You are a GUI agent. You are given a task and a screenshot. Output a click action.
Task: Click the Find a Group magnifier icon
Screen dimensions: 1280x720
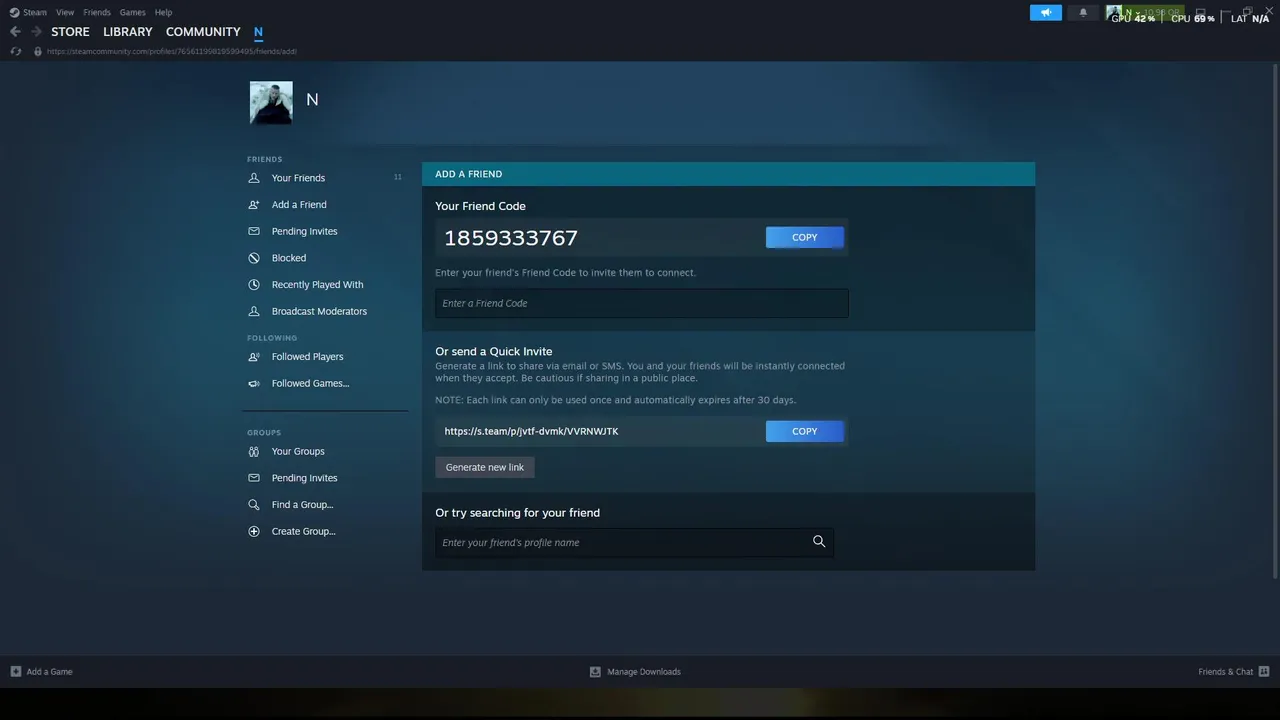click(254, 505)
